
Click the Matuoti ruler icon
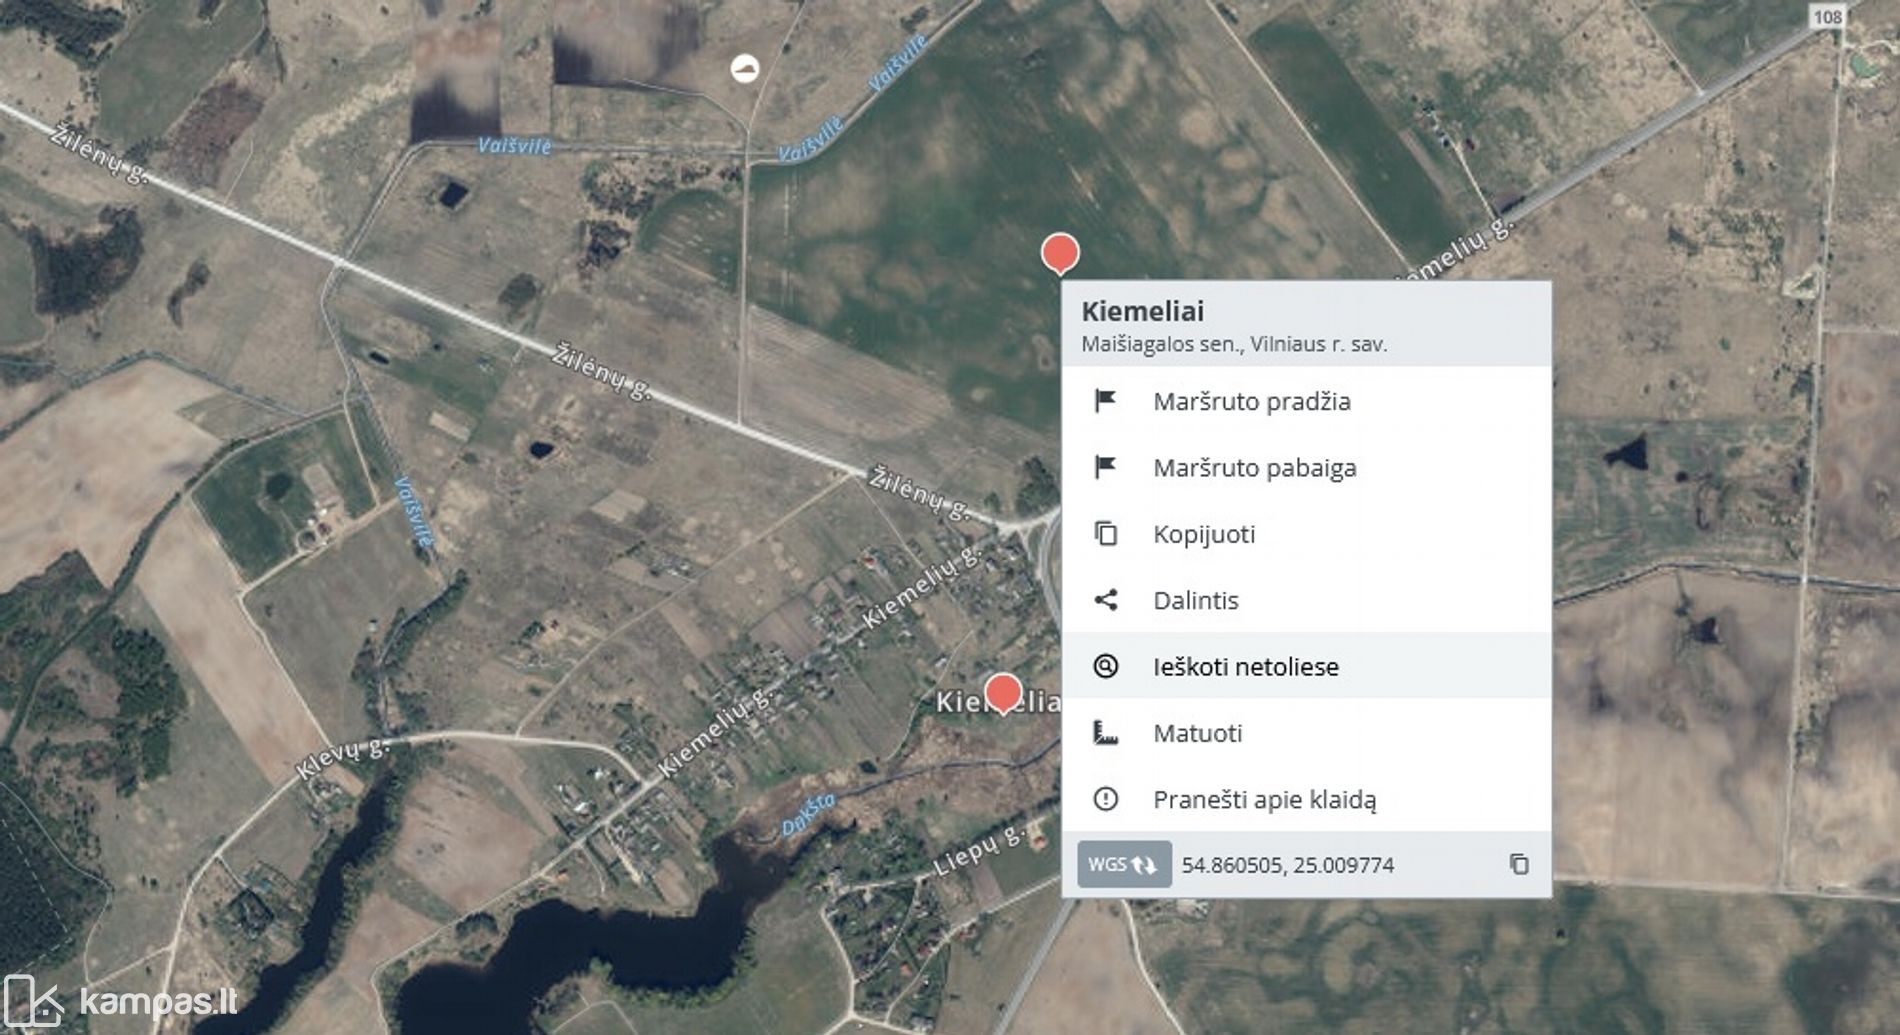(x=1105, y=732)
